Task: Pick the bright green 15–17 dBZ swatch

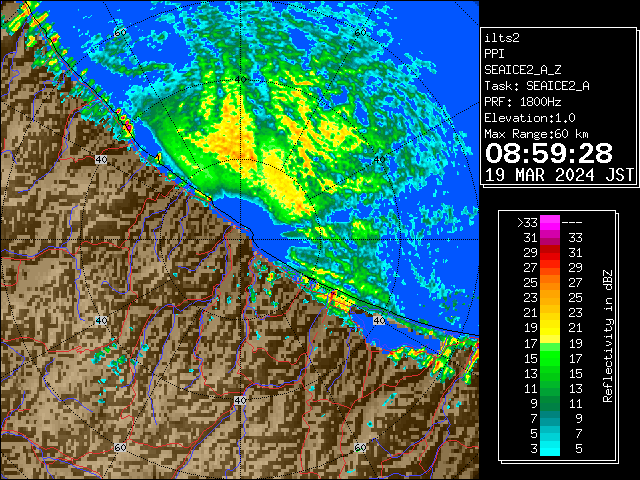Action: tap(550, 358)
